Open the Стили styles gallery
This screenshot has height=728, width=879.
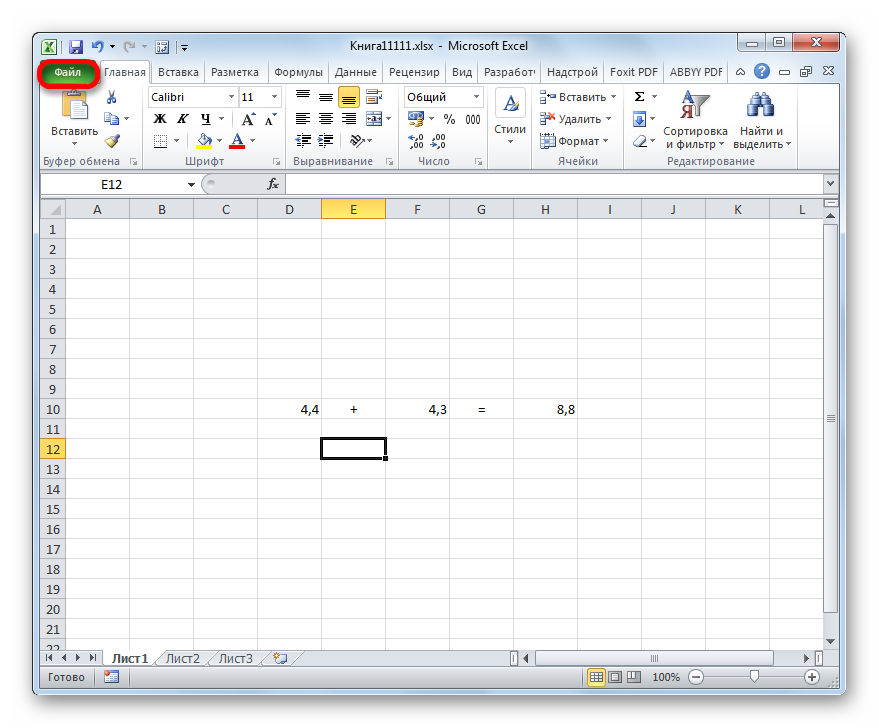(510, 118)
